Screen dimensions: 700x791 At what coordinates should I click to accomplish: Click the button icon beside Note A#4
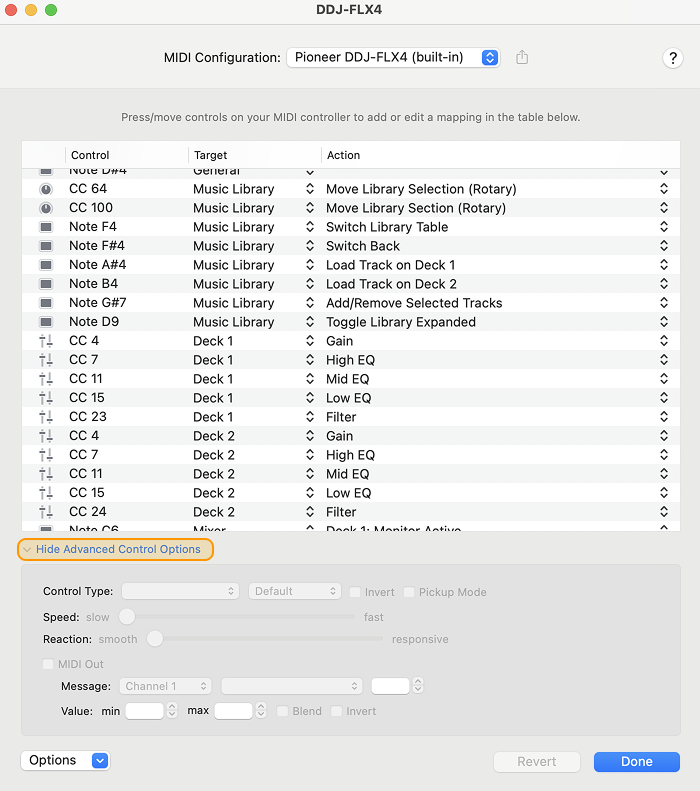[46, 265]
